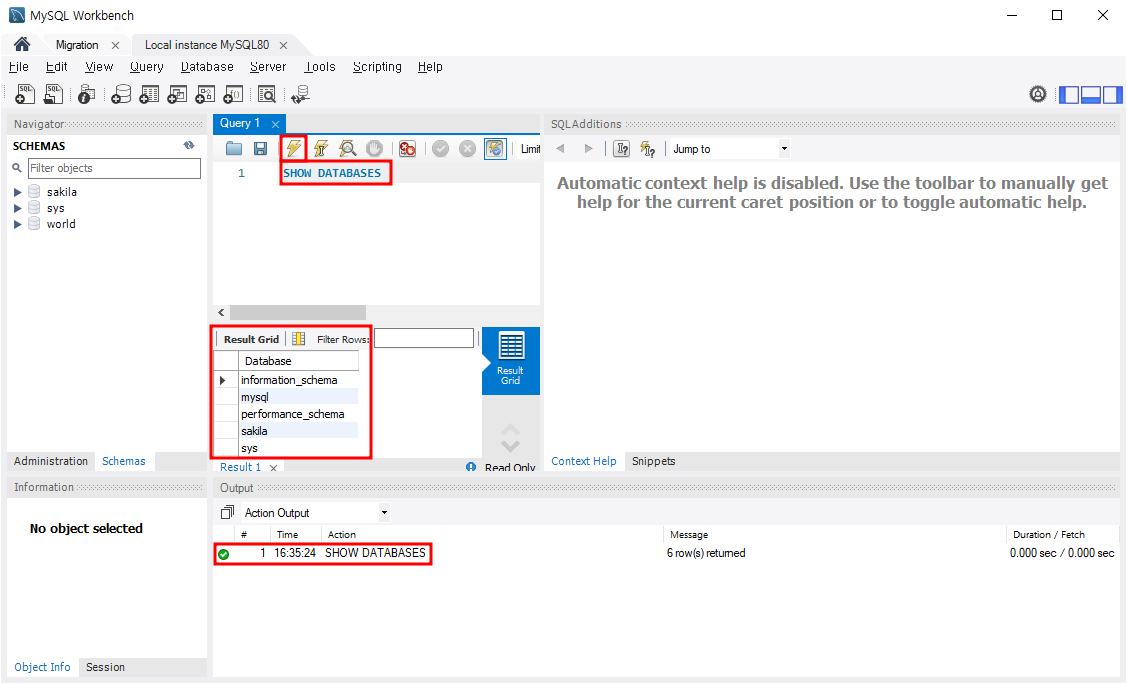Execute the query with lightning bolt
Viewport: 1127px width, 684px height.
point(294,149)
